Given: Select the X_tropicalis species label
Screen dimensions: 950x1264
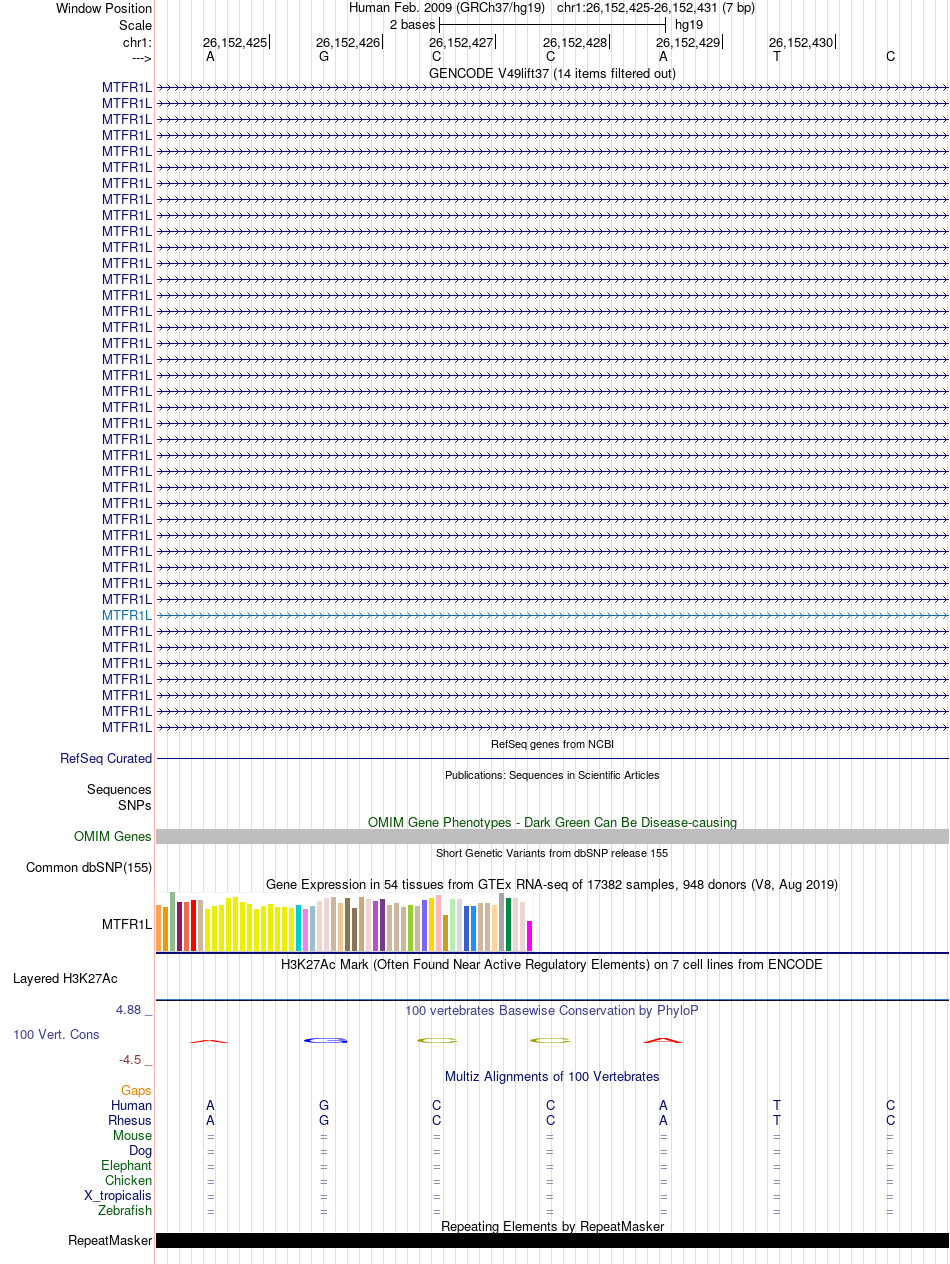Looking at the screenshot, I should click(118, 1196).
